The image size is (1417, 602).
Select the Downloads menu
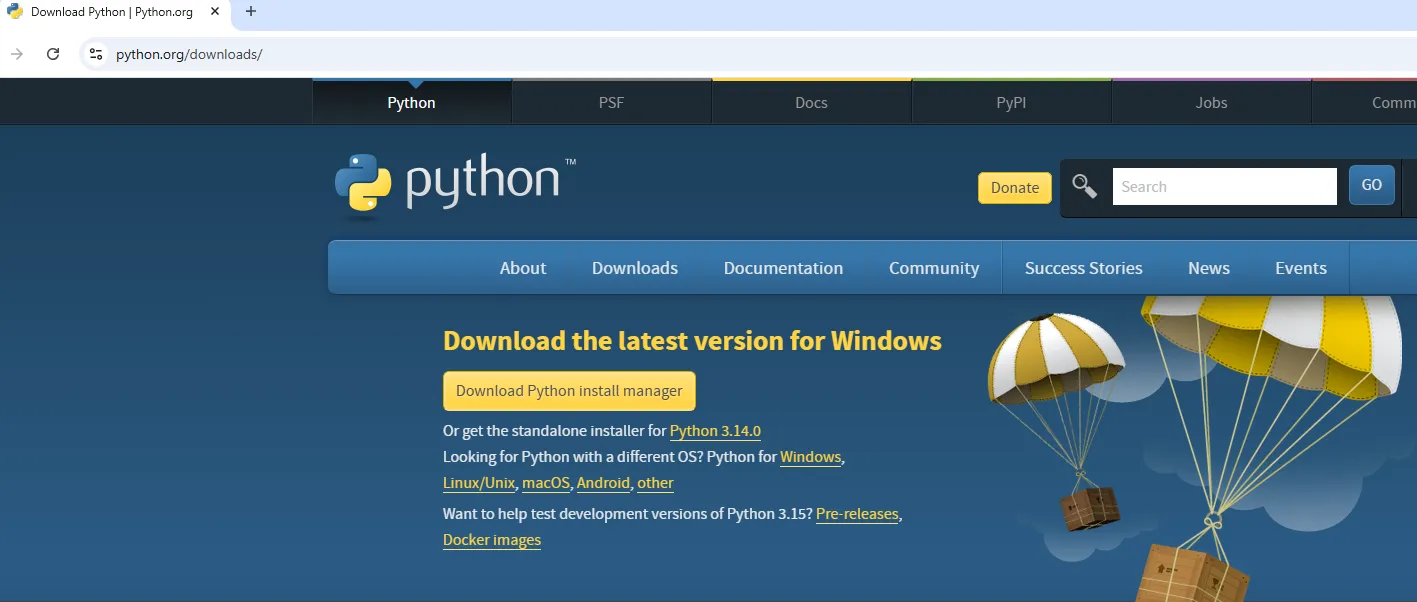point(634,267)
